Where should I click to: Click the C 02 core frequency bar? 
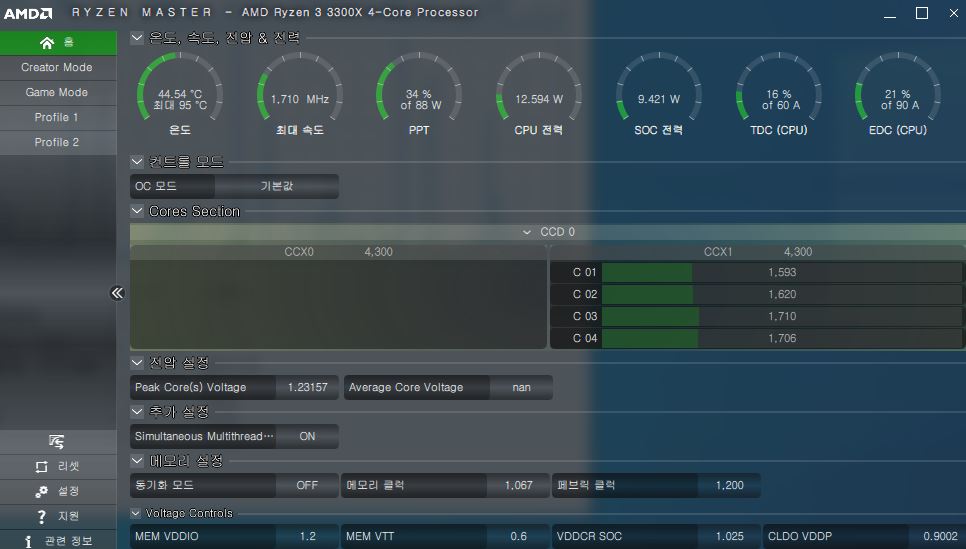pos(782,295)
